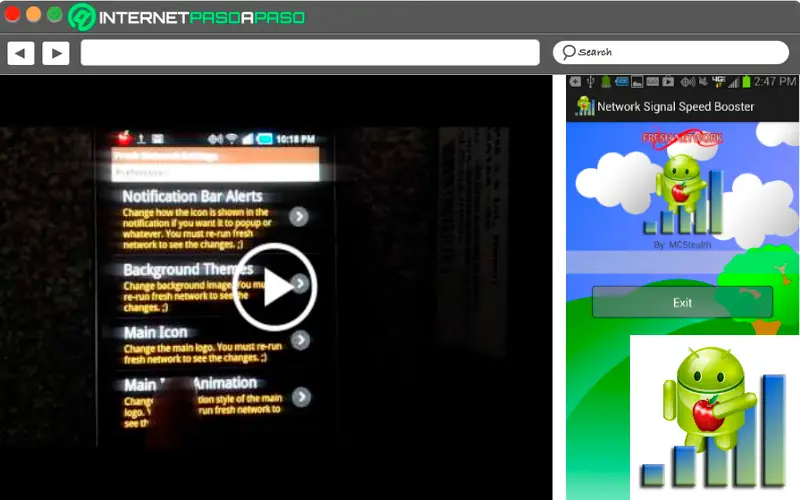Select Notification Bar Alerts heading
The image size is (800, 500).
(192, 196)
